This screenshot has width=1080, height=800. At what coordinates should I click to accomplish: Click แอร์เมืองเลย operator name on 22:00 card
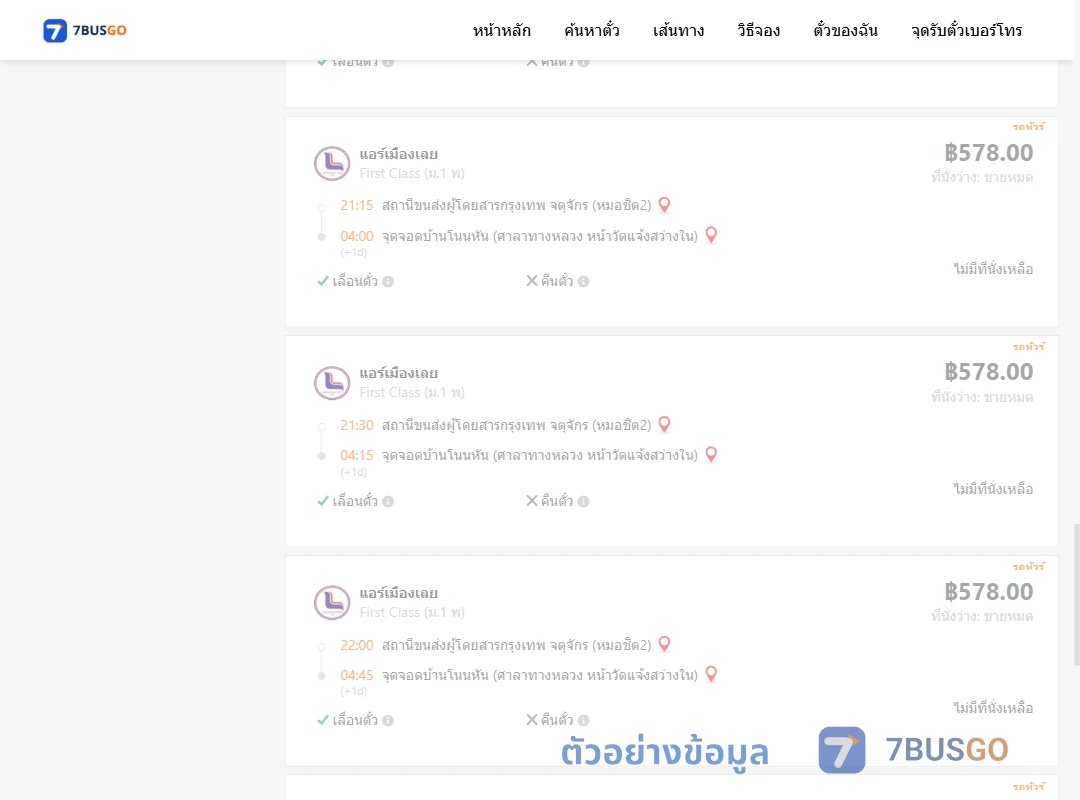(x=398, y=593)
